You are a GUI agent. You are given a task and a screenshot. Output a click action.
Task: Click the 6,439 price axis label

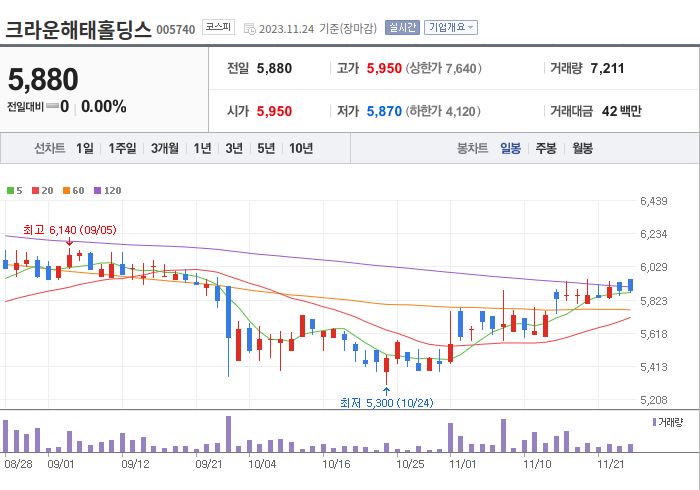click(x=654, y=201)
